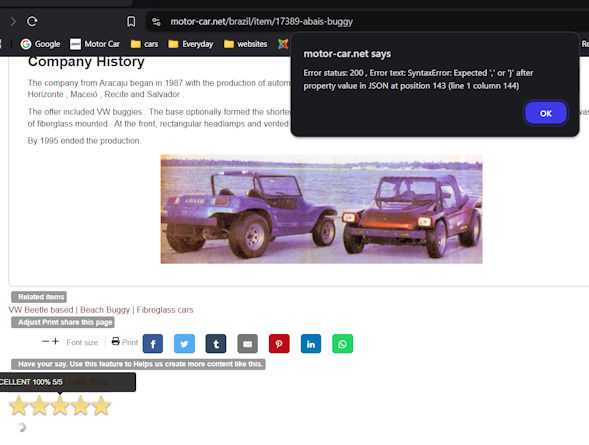The width and height of the screenshot is (589, 445).
Task: Share page on Twitter
Action: (x=184, y=344)
